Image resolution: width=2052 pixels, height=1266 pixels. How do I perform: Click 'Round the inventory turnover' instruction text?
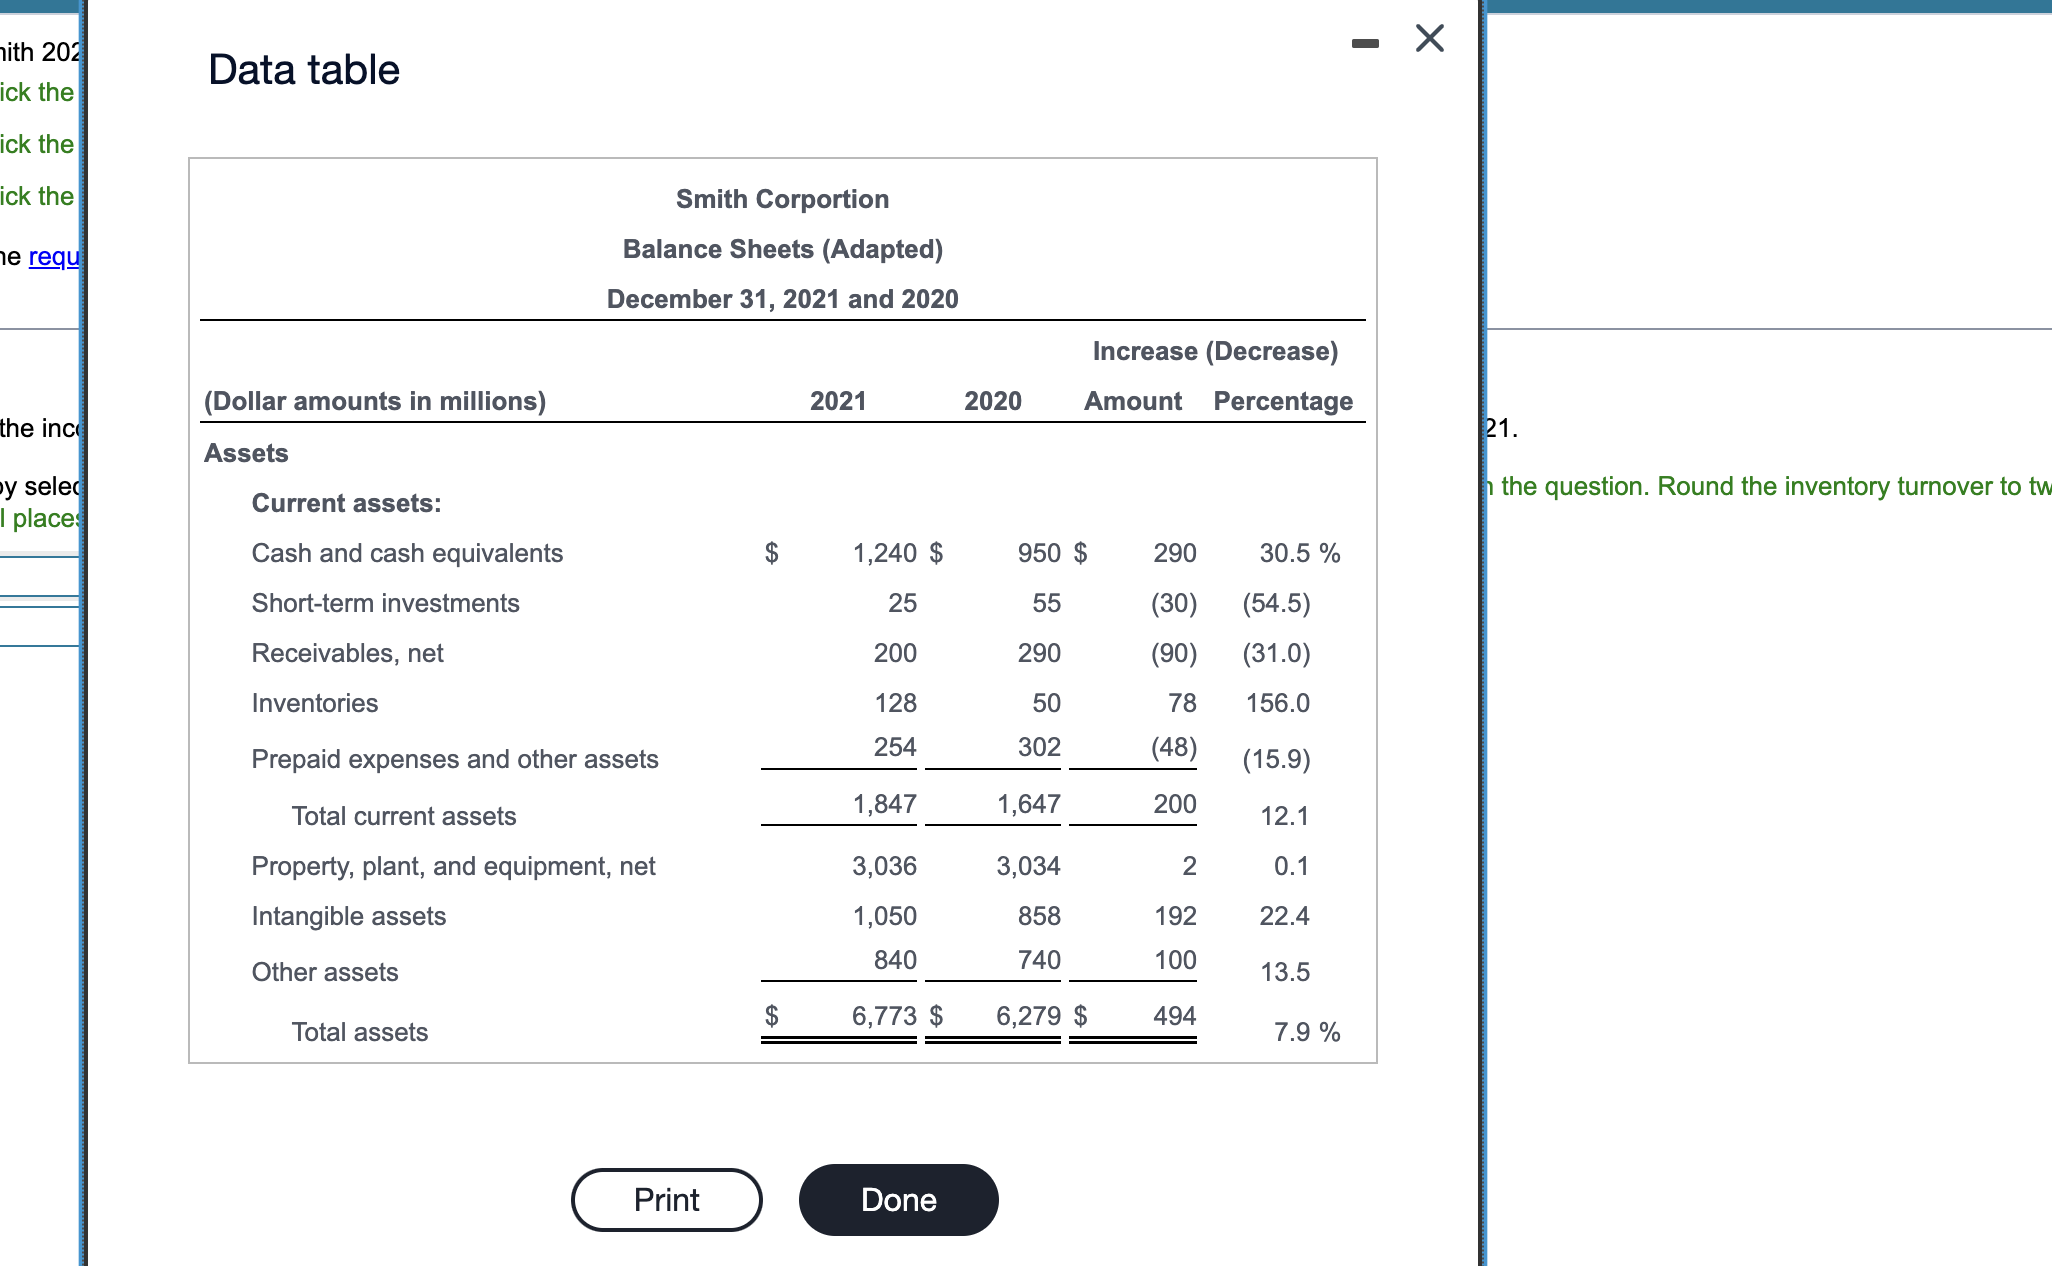tap(1824, 486)
